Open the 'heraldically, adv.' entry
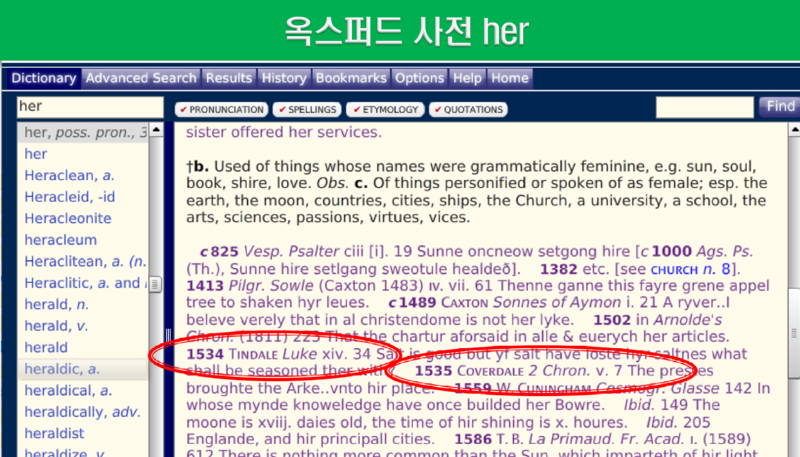This screenshot has height=457, width=800. (x=82, y=412)
